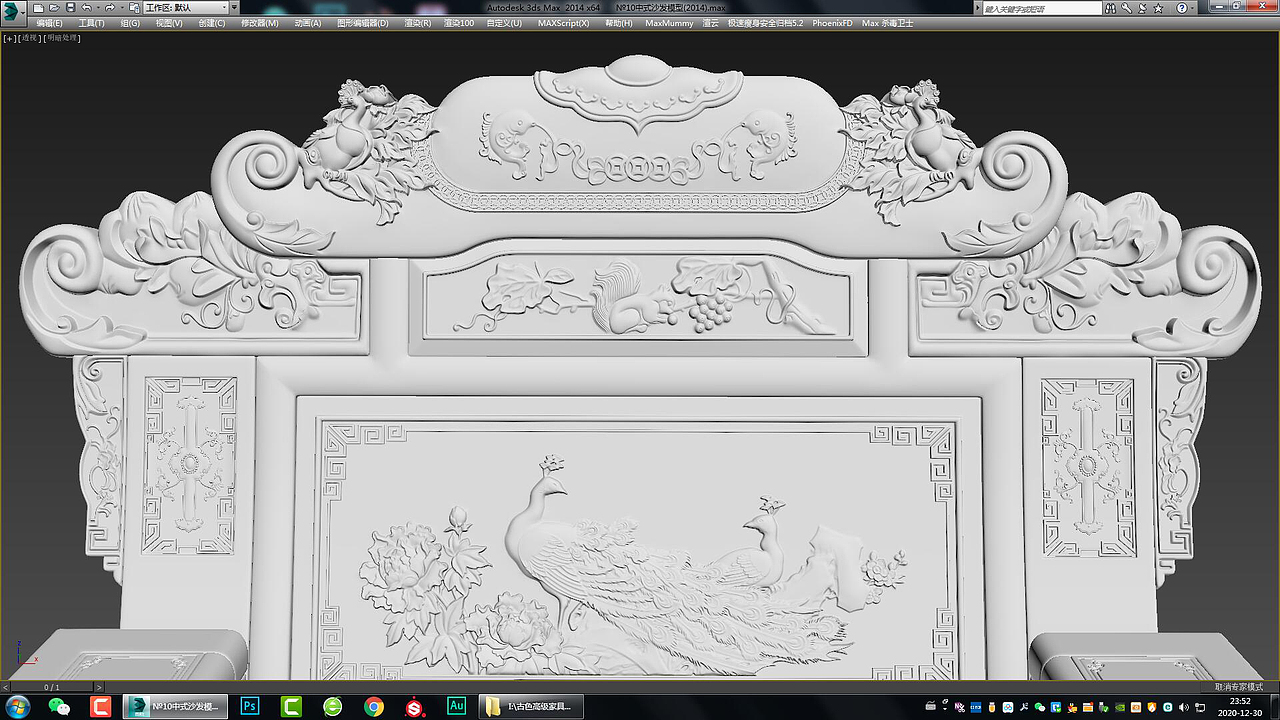The width and height of the screenshot is (1280, 720).
Task: Open the Windows Start button
Action: pyautogui.click(x=16, y=707)
